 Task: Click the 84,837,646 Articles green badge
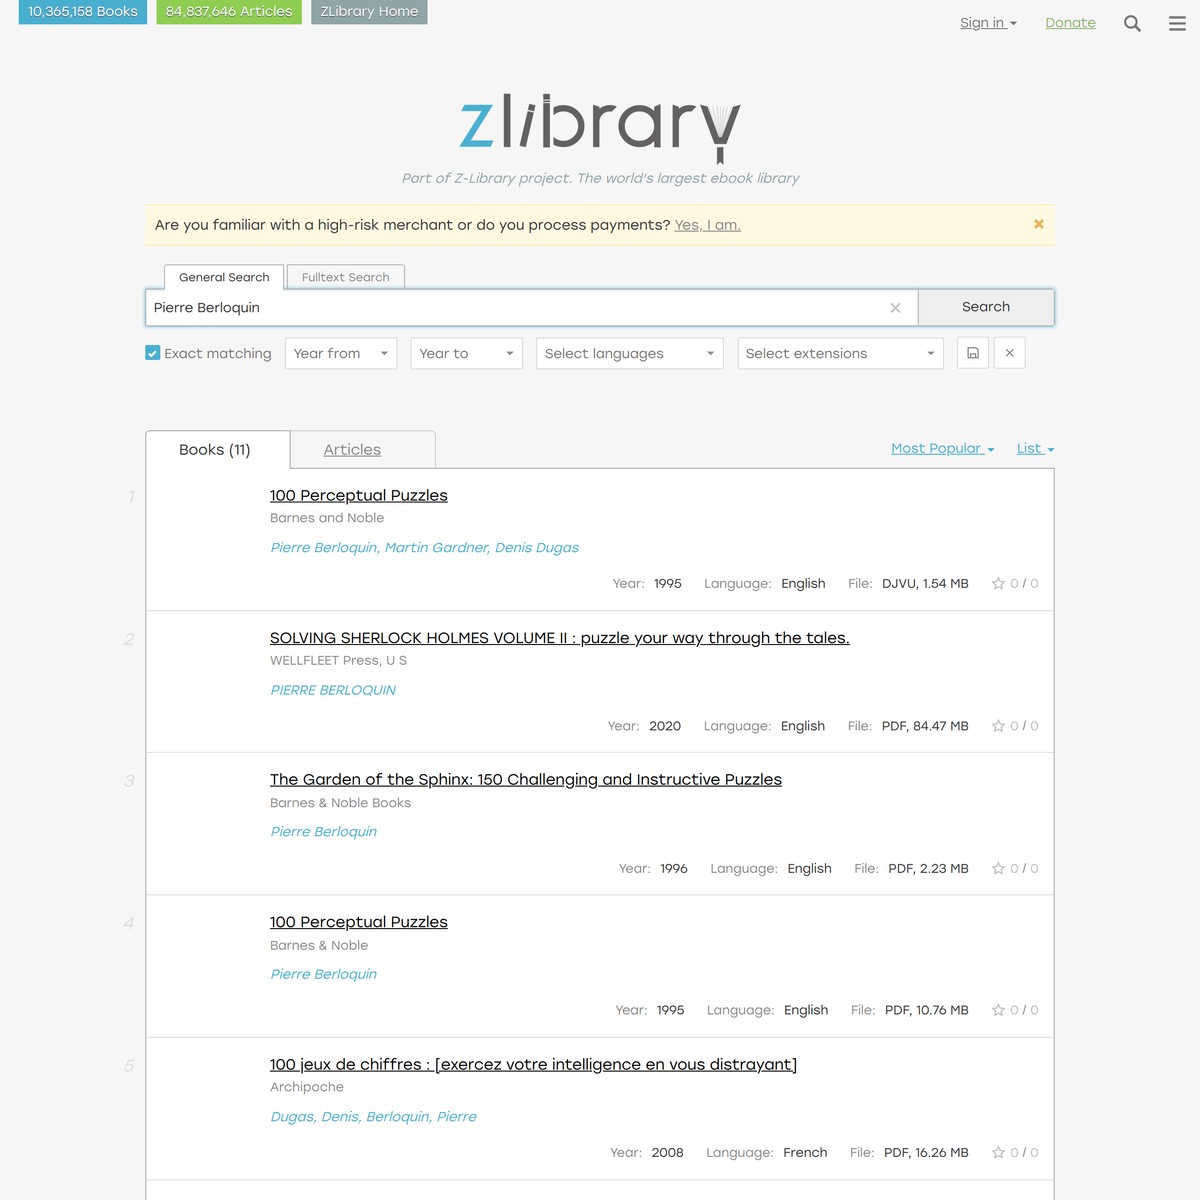[x=228, y=12]
